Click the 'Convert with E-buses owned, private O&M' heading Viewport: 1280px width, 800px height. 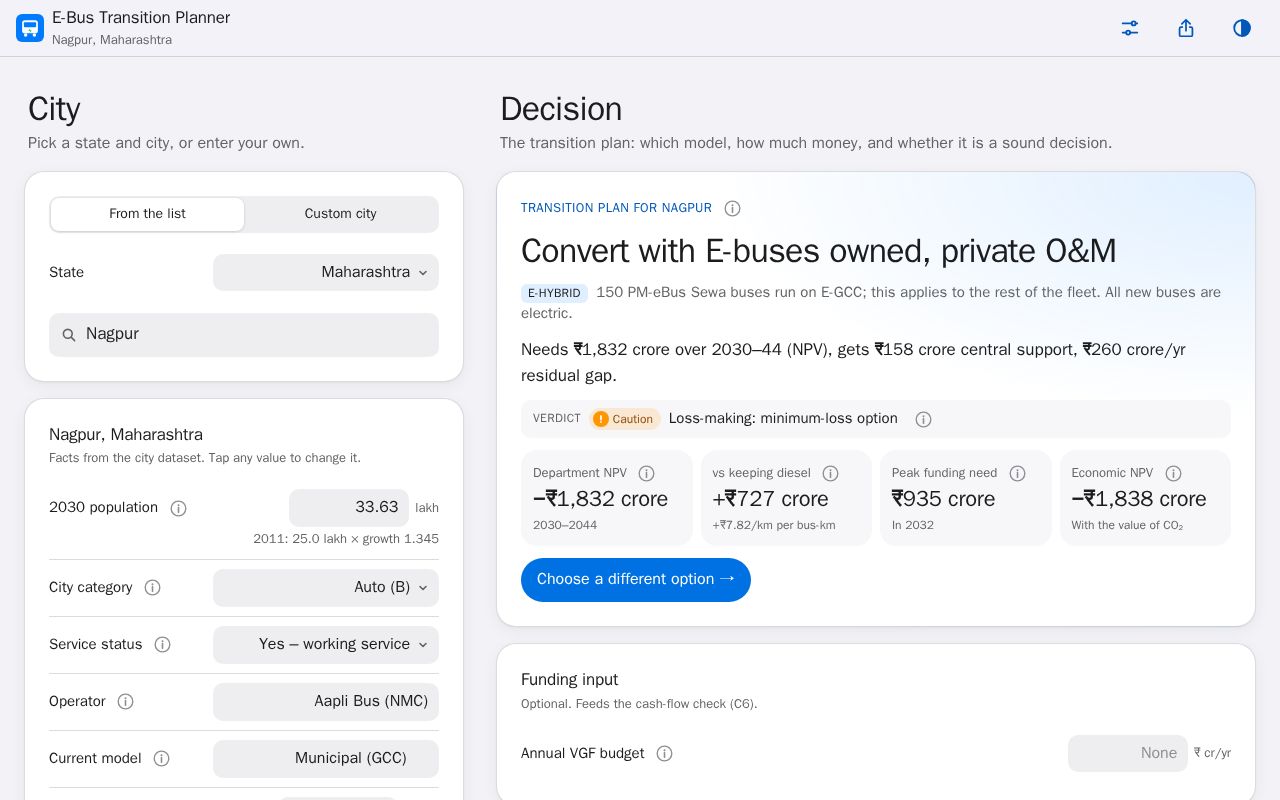(x=818, y=251)
